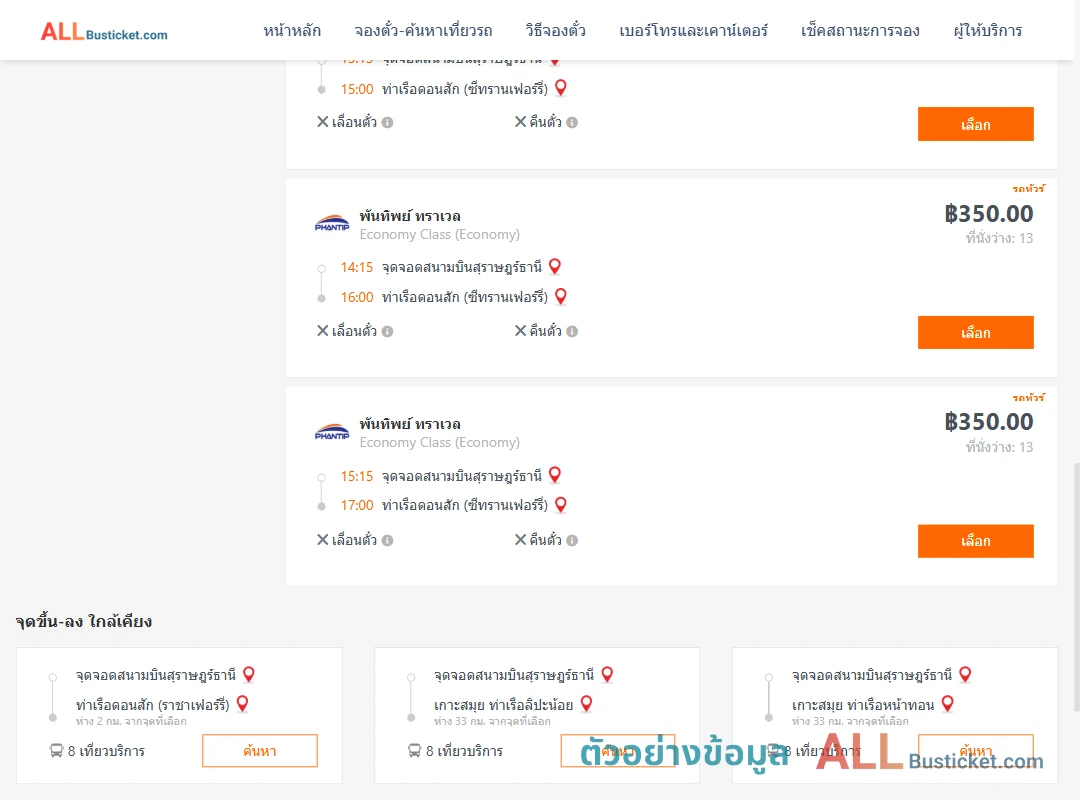
Task: Open map pin of เกาะสมุย ท่าเรือหน้าทอน
Action: [948, 704]
